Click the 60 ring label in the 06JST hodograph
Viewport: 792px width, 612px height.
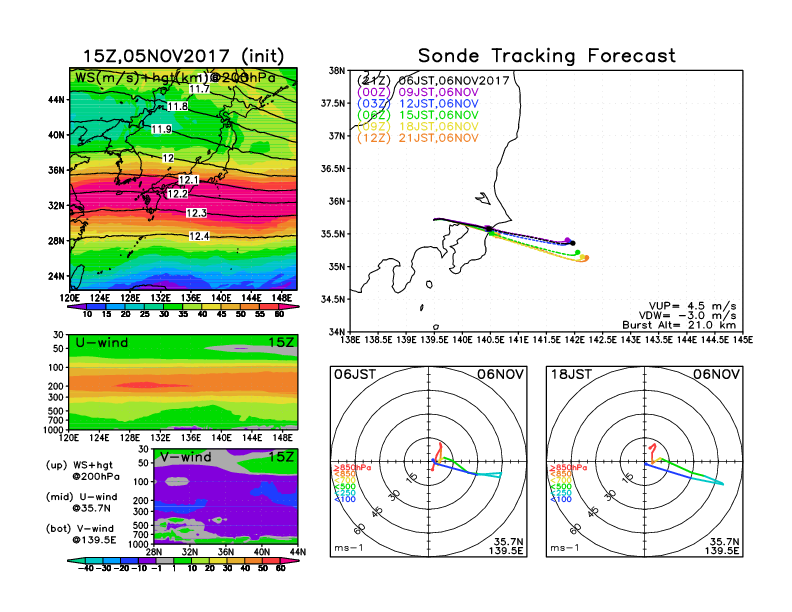click(360, 529)
